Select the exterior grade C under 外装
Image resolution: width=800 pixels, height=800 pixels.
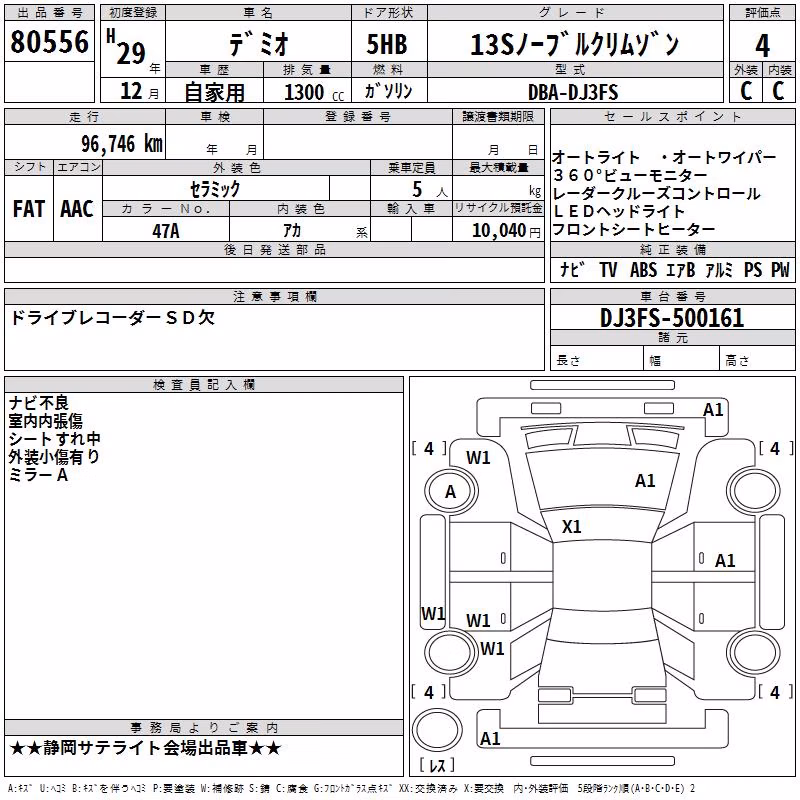pyautogui.click(x=746, y=90)
